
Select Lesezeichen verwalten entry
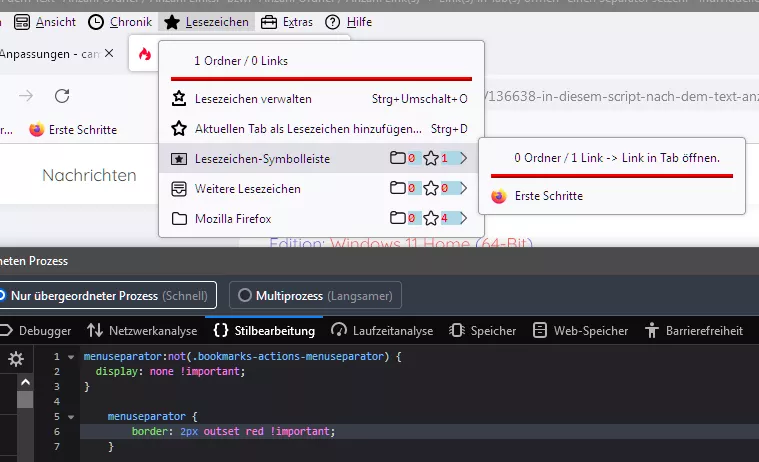(x=254, y=99)
